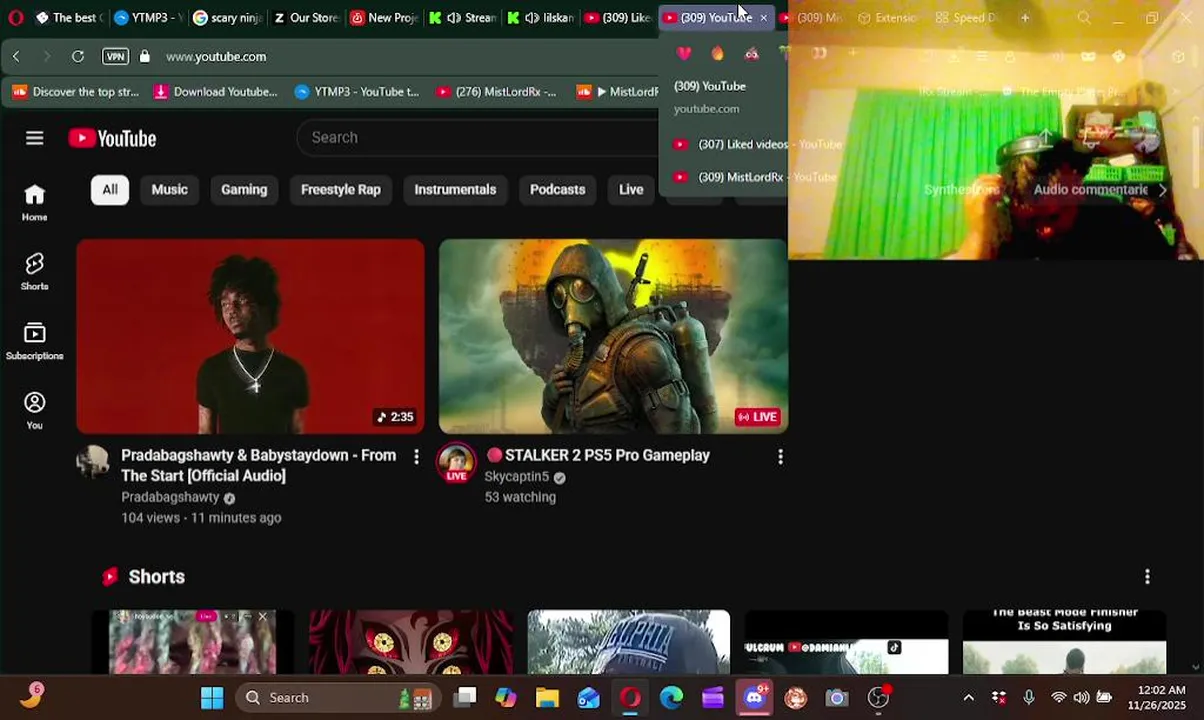Open the You section in sidebar
This screenshot has height=720, width=1204.
pos(35,411)
